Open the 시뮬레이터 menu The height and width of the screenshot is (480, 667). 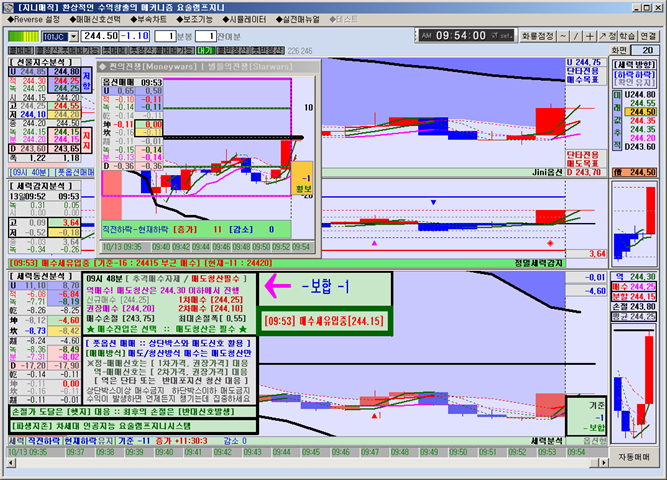click(244, 20)
